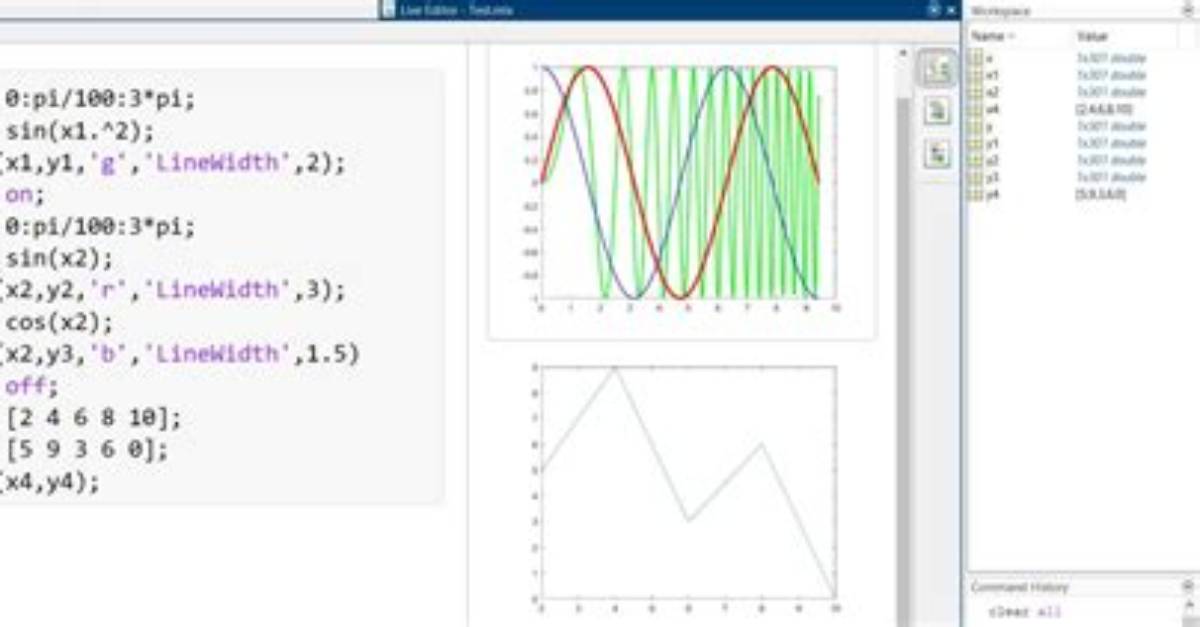Select the y3 variable icon in Workspace
Viewport: 1200px width, 627px height.
tap(976, 177)
